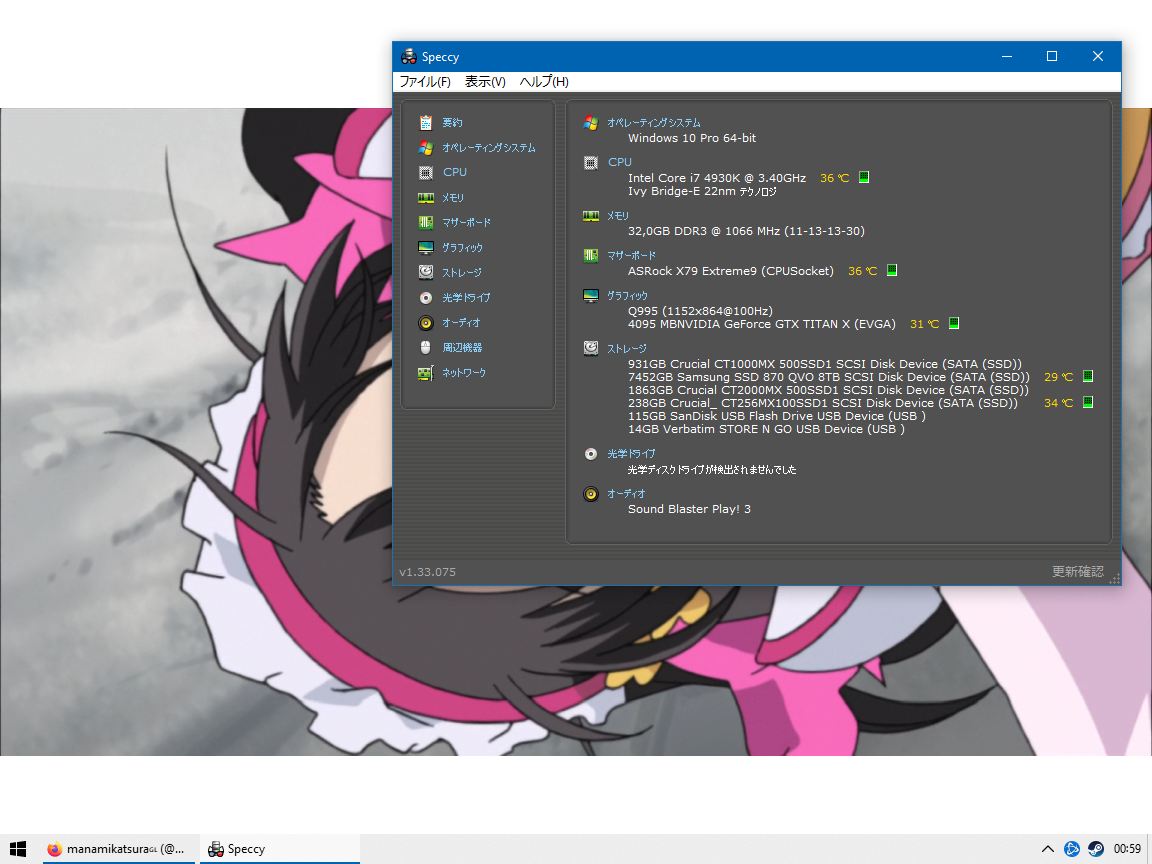Click the storage disk icon in summary panel
Viewport: 1152px width, 864px height.
(x=591, y=348)
